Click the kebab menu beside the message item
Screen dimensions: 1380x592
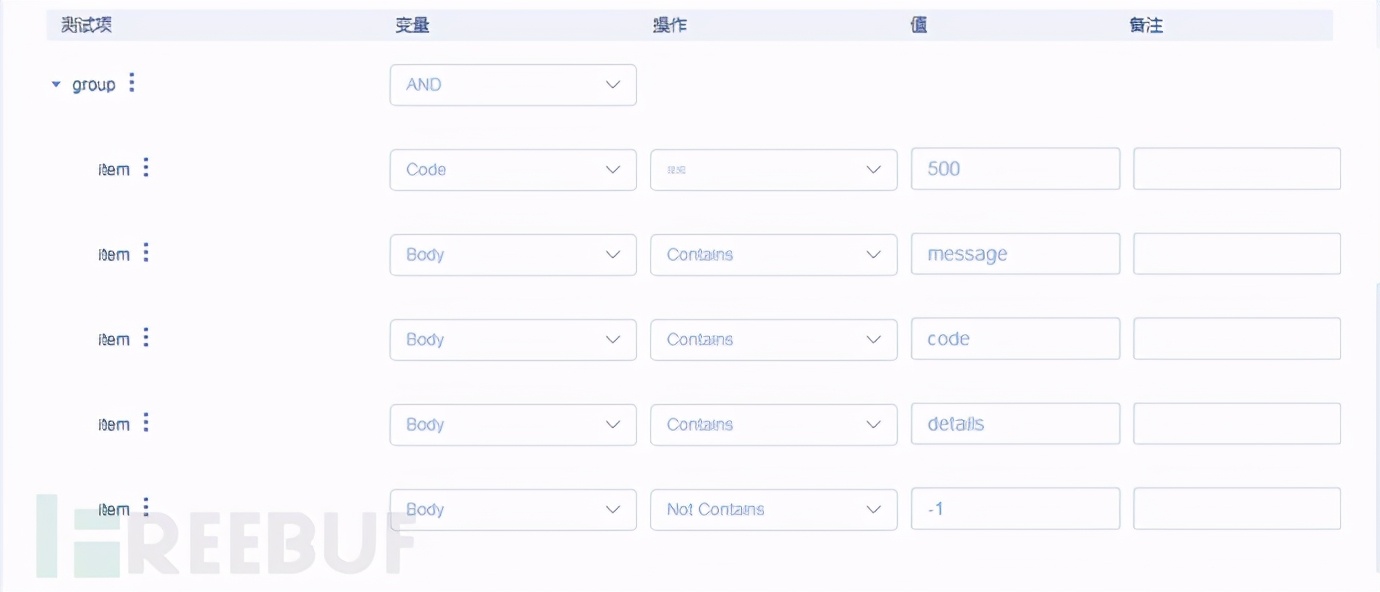(x=146, y=253)
